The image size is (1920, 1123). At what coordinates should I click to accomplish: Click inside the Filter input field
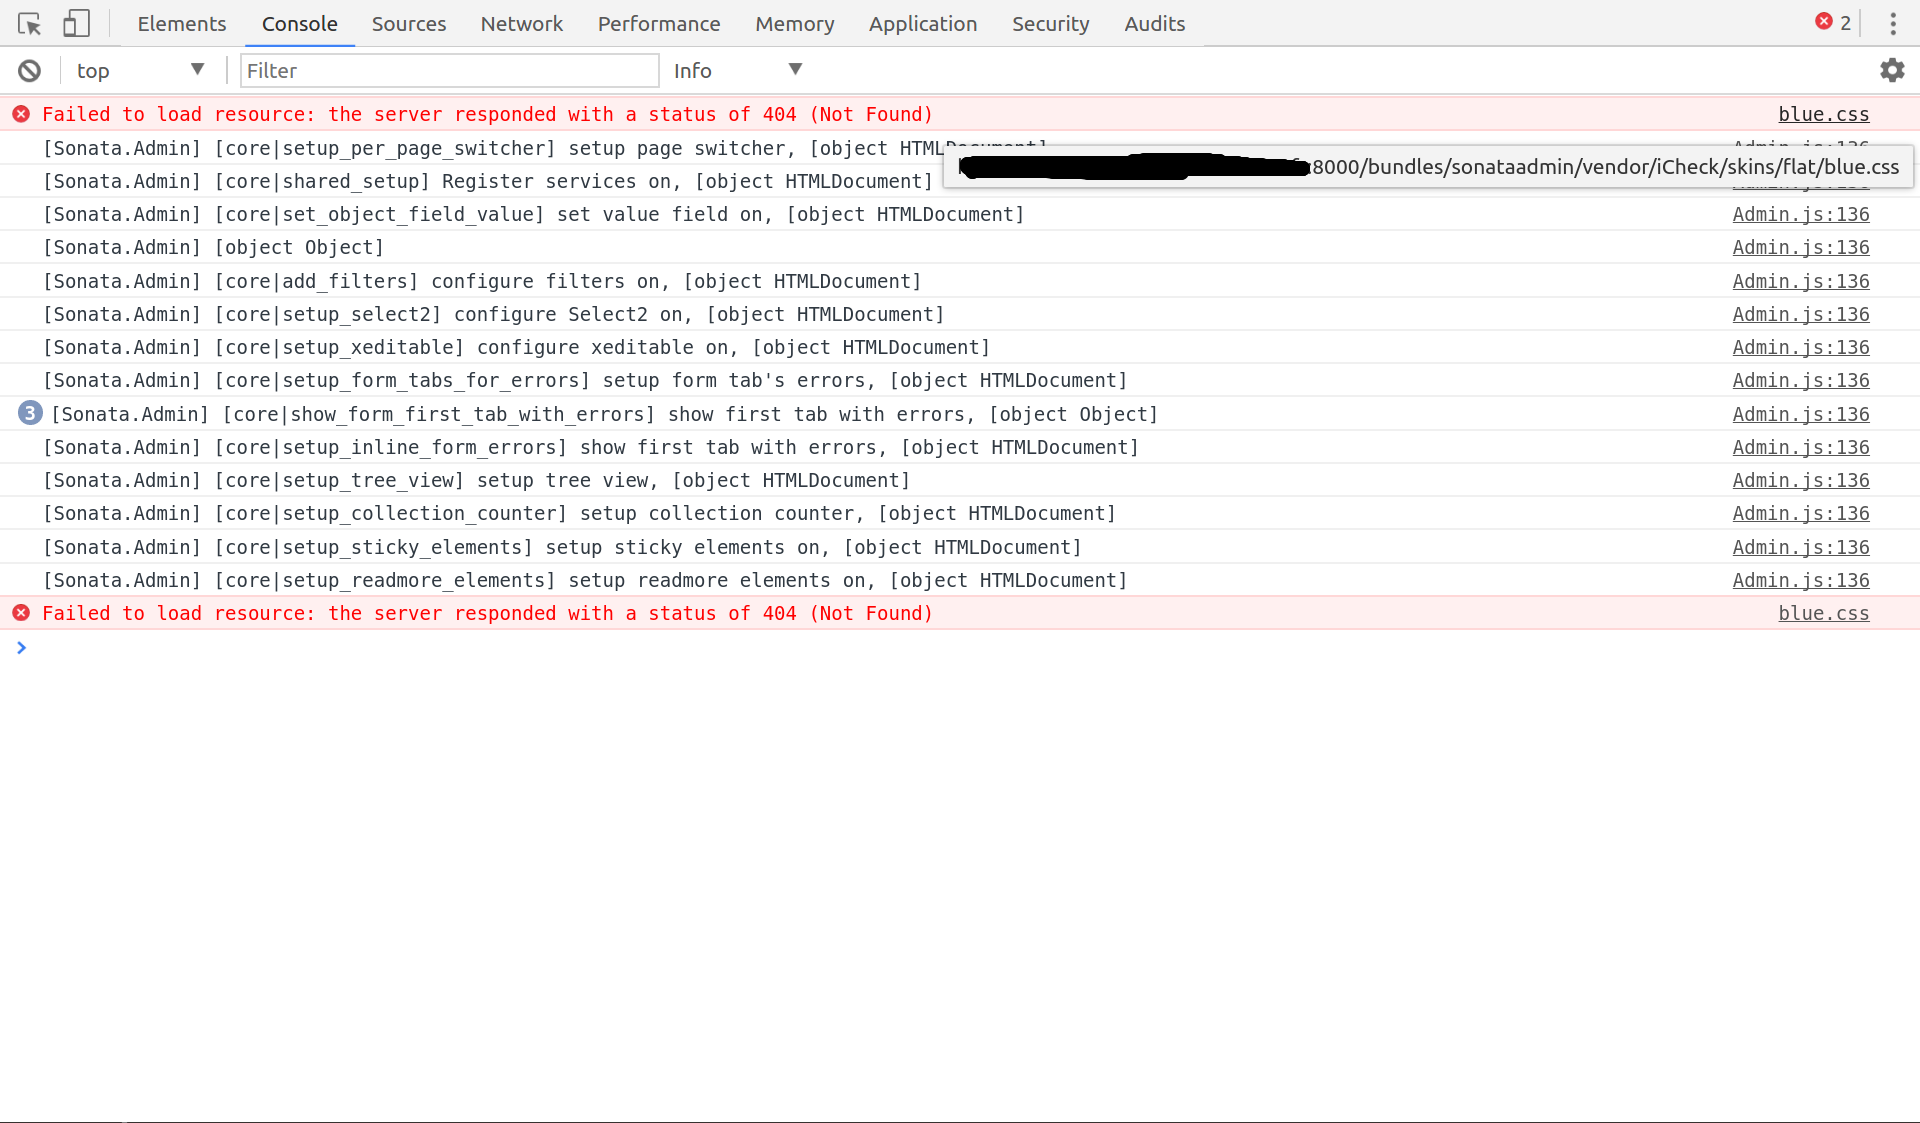[449, 70]
